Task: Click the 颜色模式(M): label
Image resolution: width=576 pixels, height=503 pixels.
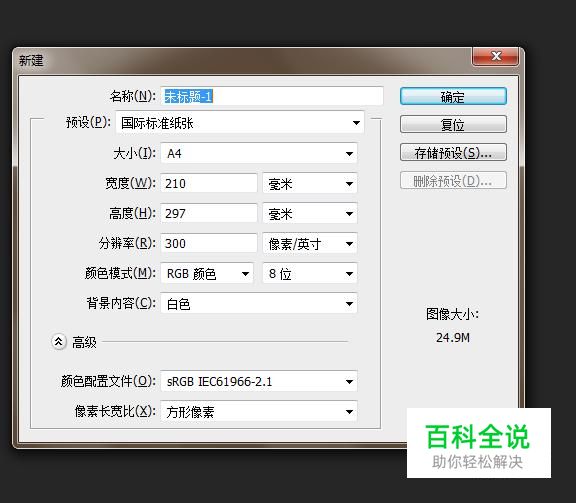Action: [x=120, y=273]
